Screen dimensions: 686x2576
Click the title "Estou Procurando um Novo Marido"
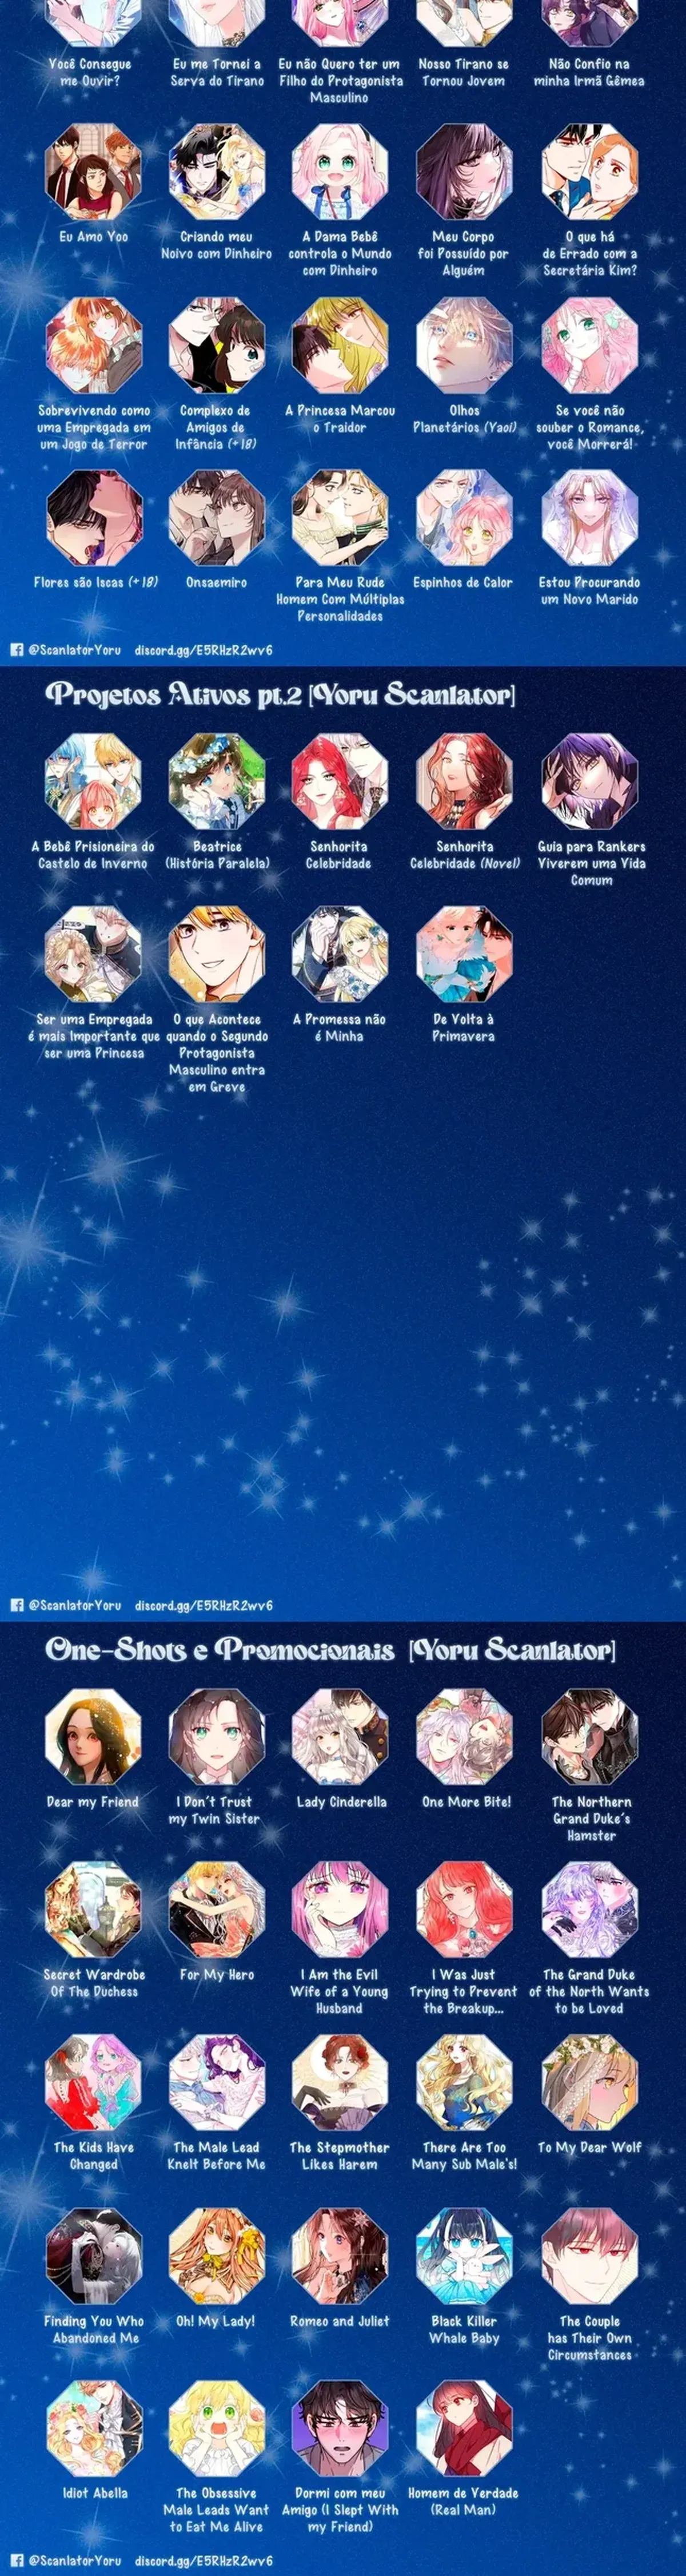(x=590, y=590)
